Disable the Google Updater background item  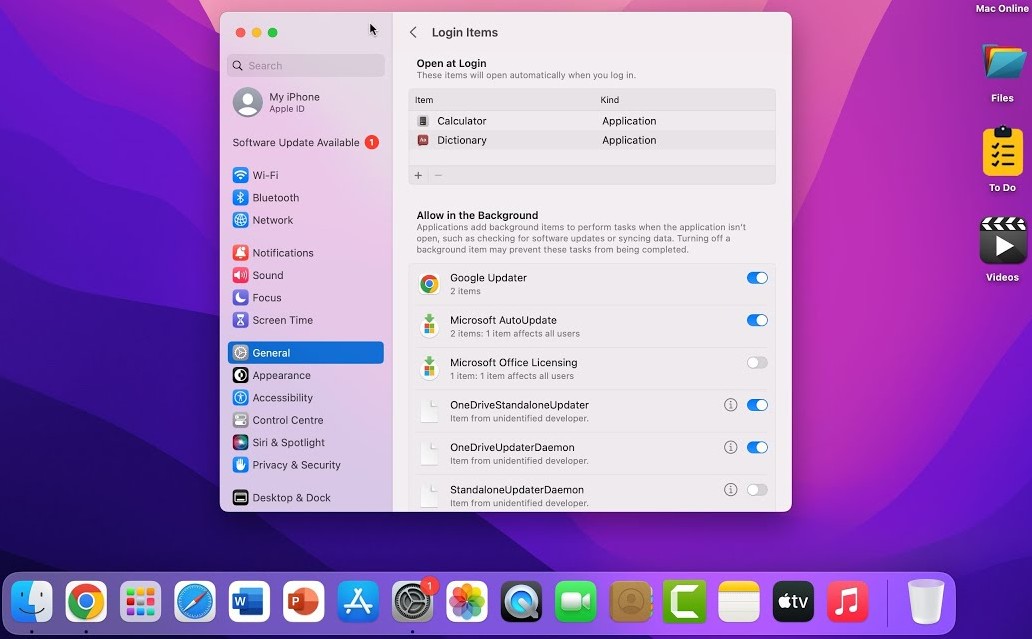(757, 278)
